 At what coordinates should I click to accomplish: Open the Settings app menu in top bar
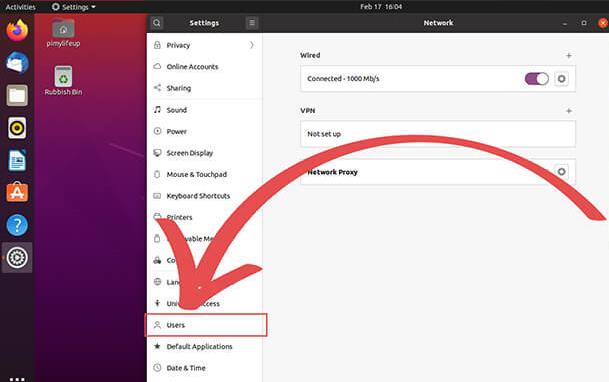(x=74, y=7)
